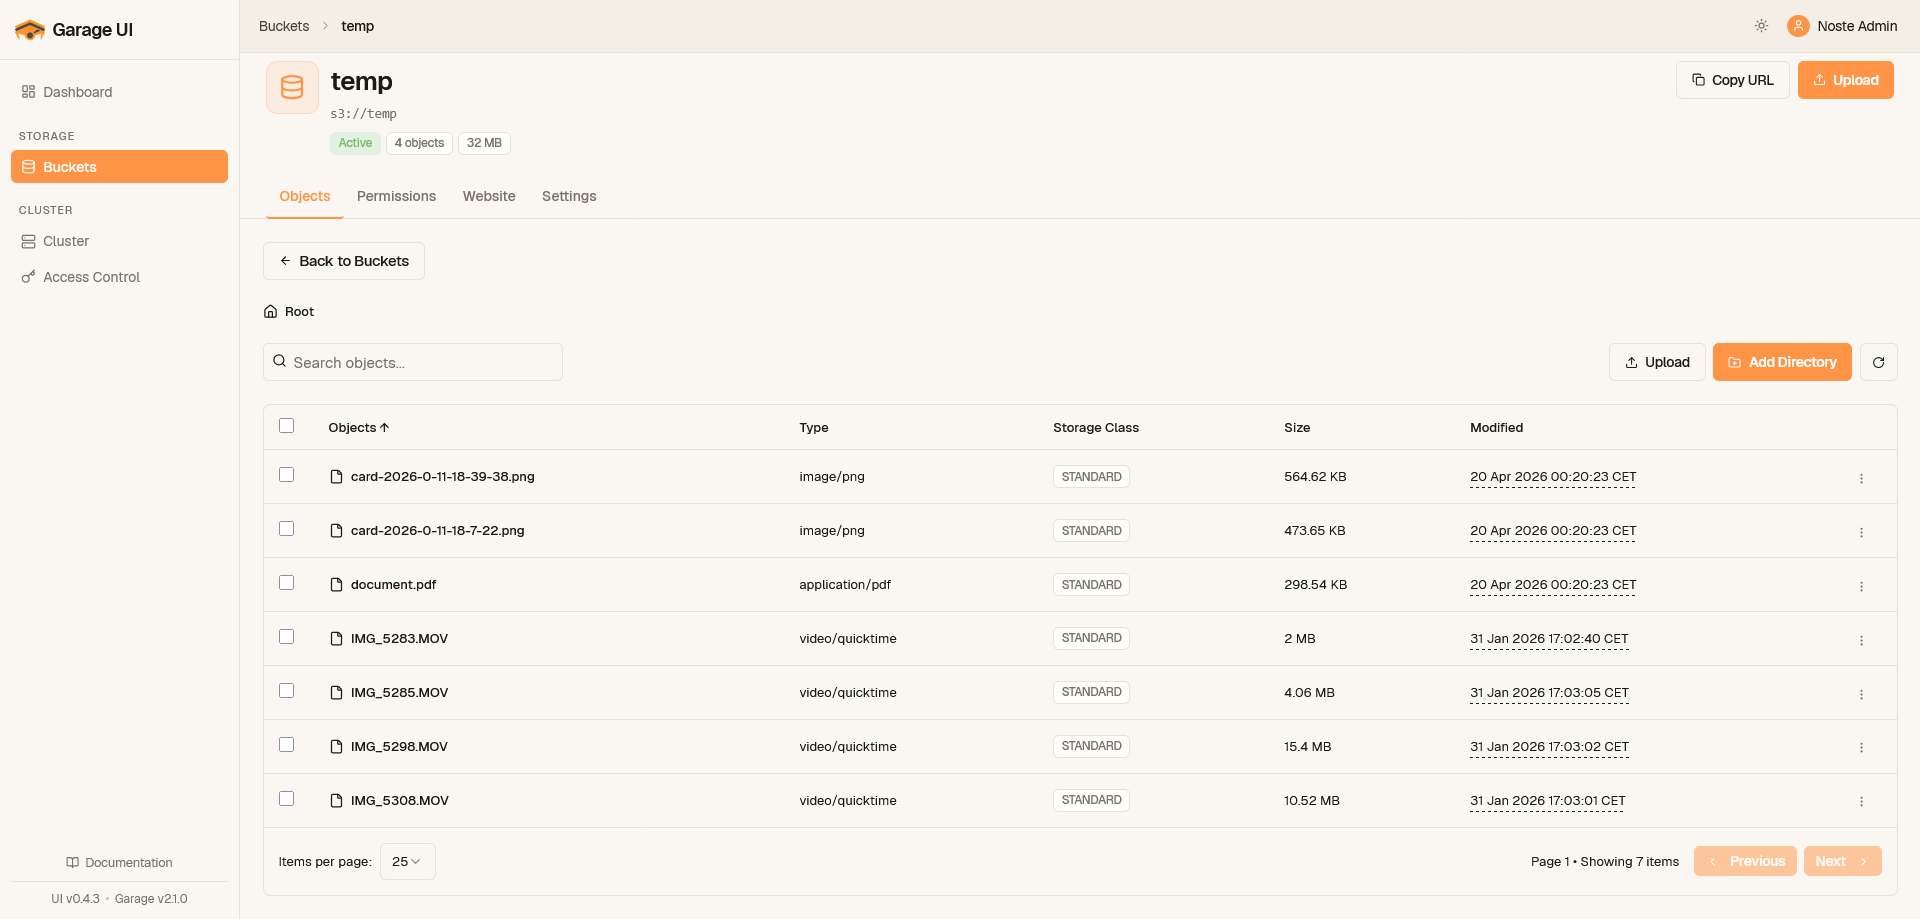Open the items per page dropdown
Screen dimensions: 1920x919
[x=407, y=861]
